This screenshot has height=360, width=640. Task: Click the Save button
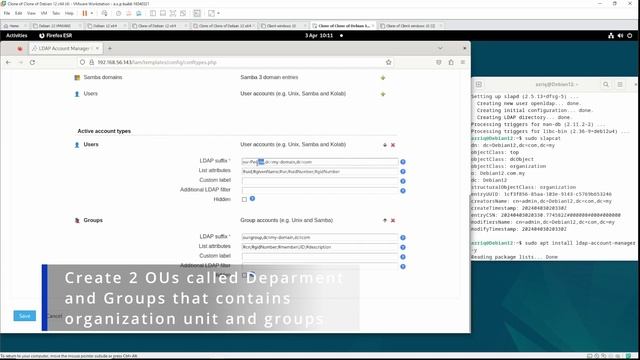tap(24, 316)
